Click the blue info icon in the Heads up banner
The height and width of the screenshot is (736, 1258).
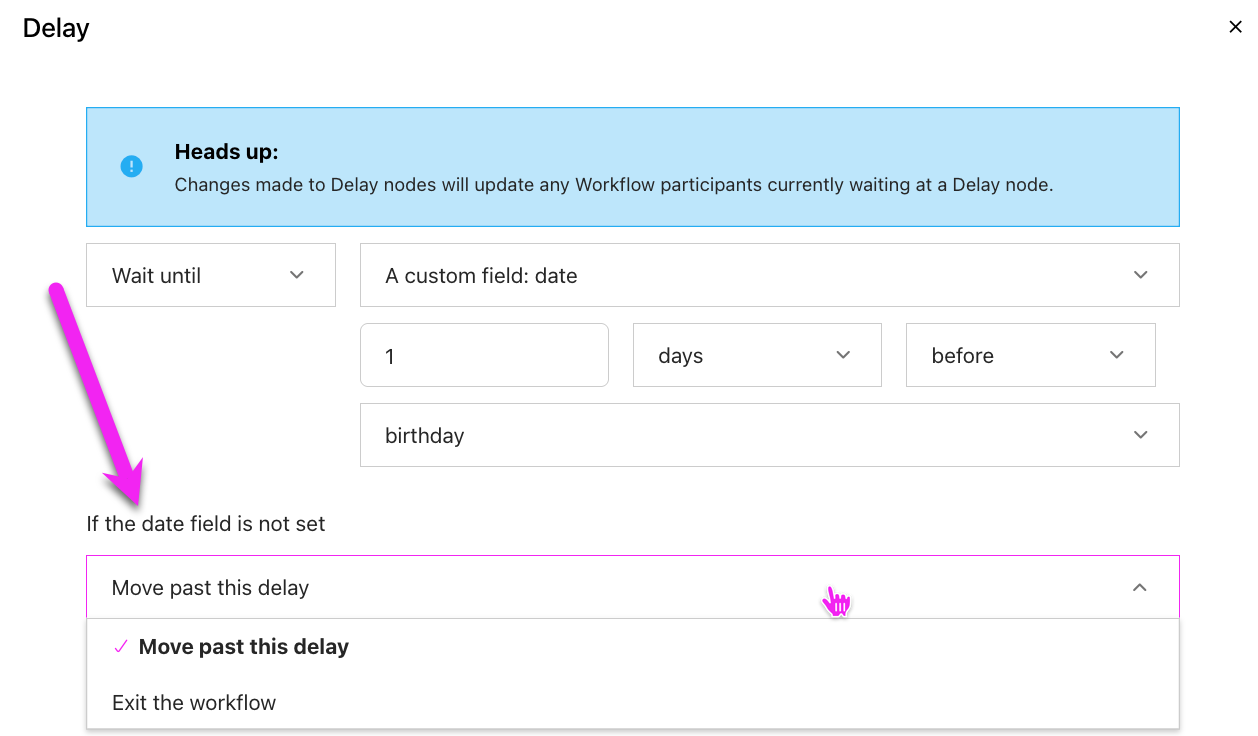[x=131, y=166]
